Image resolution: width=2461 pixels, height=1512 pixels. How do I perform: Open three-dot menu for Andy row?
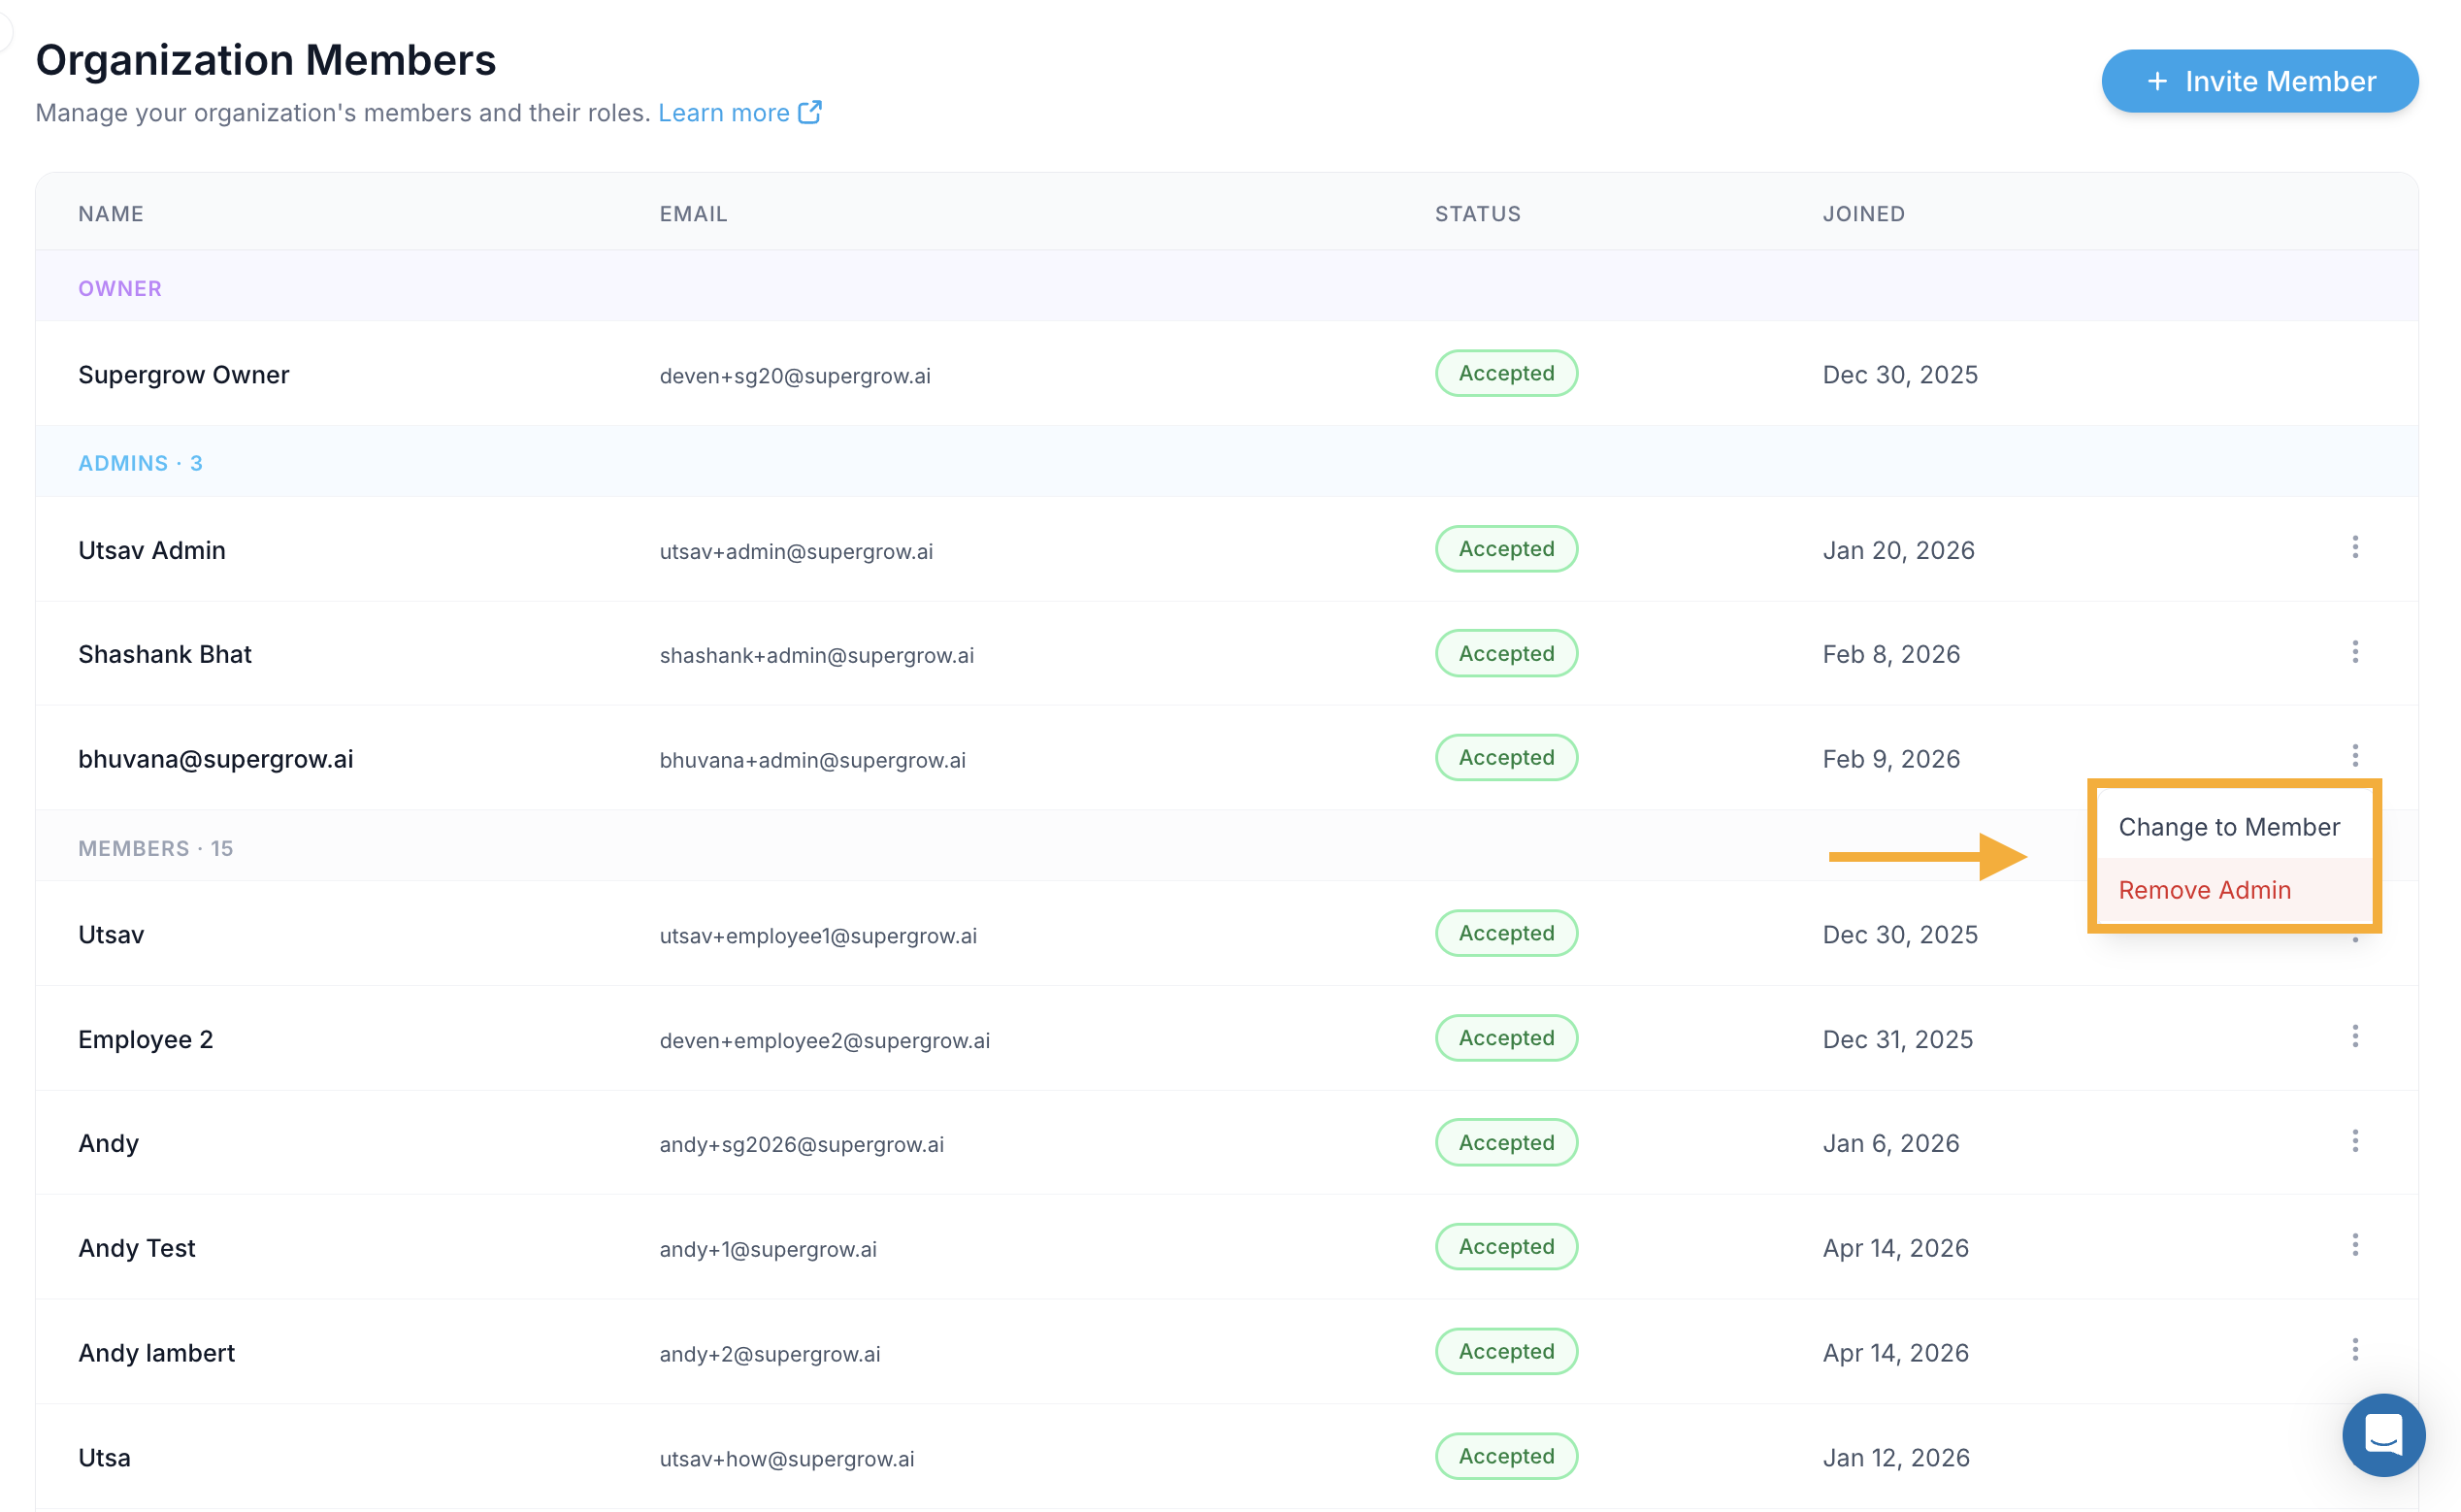(2354, 1141)
